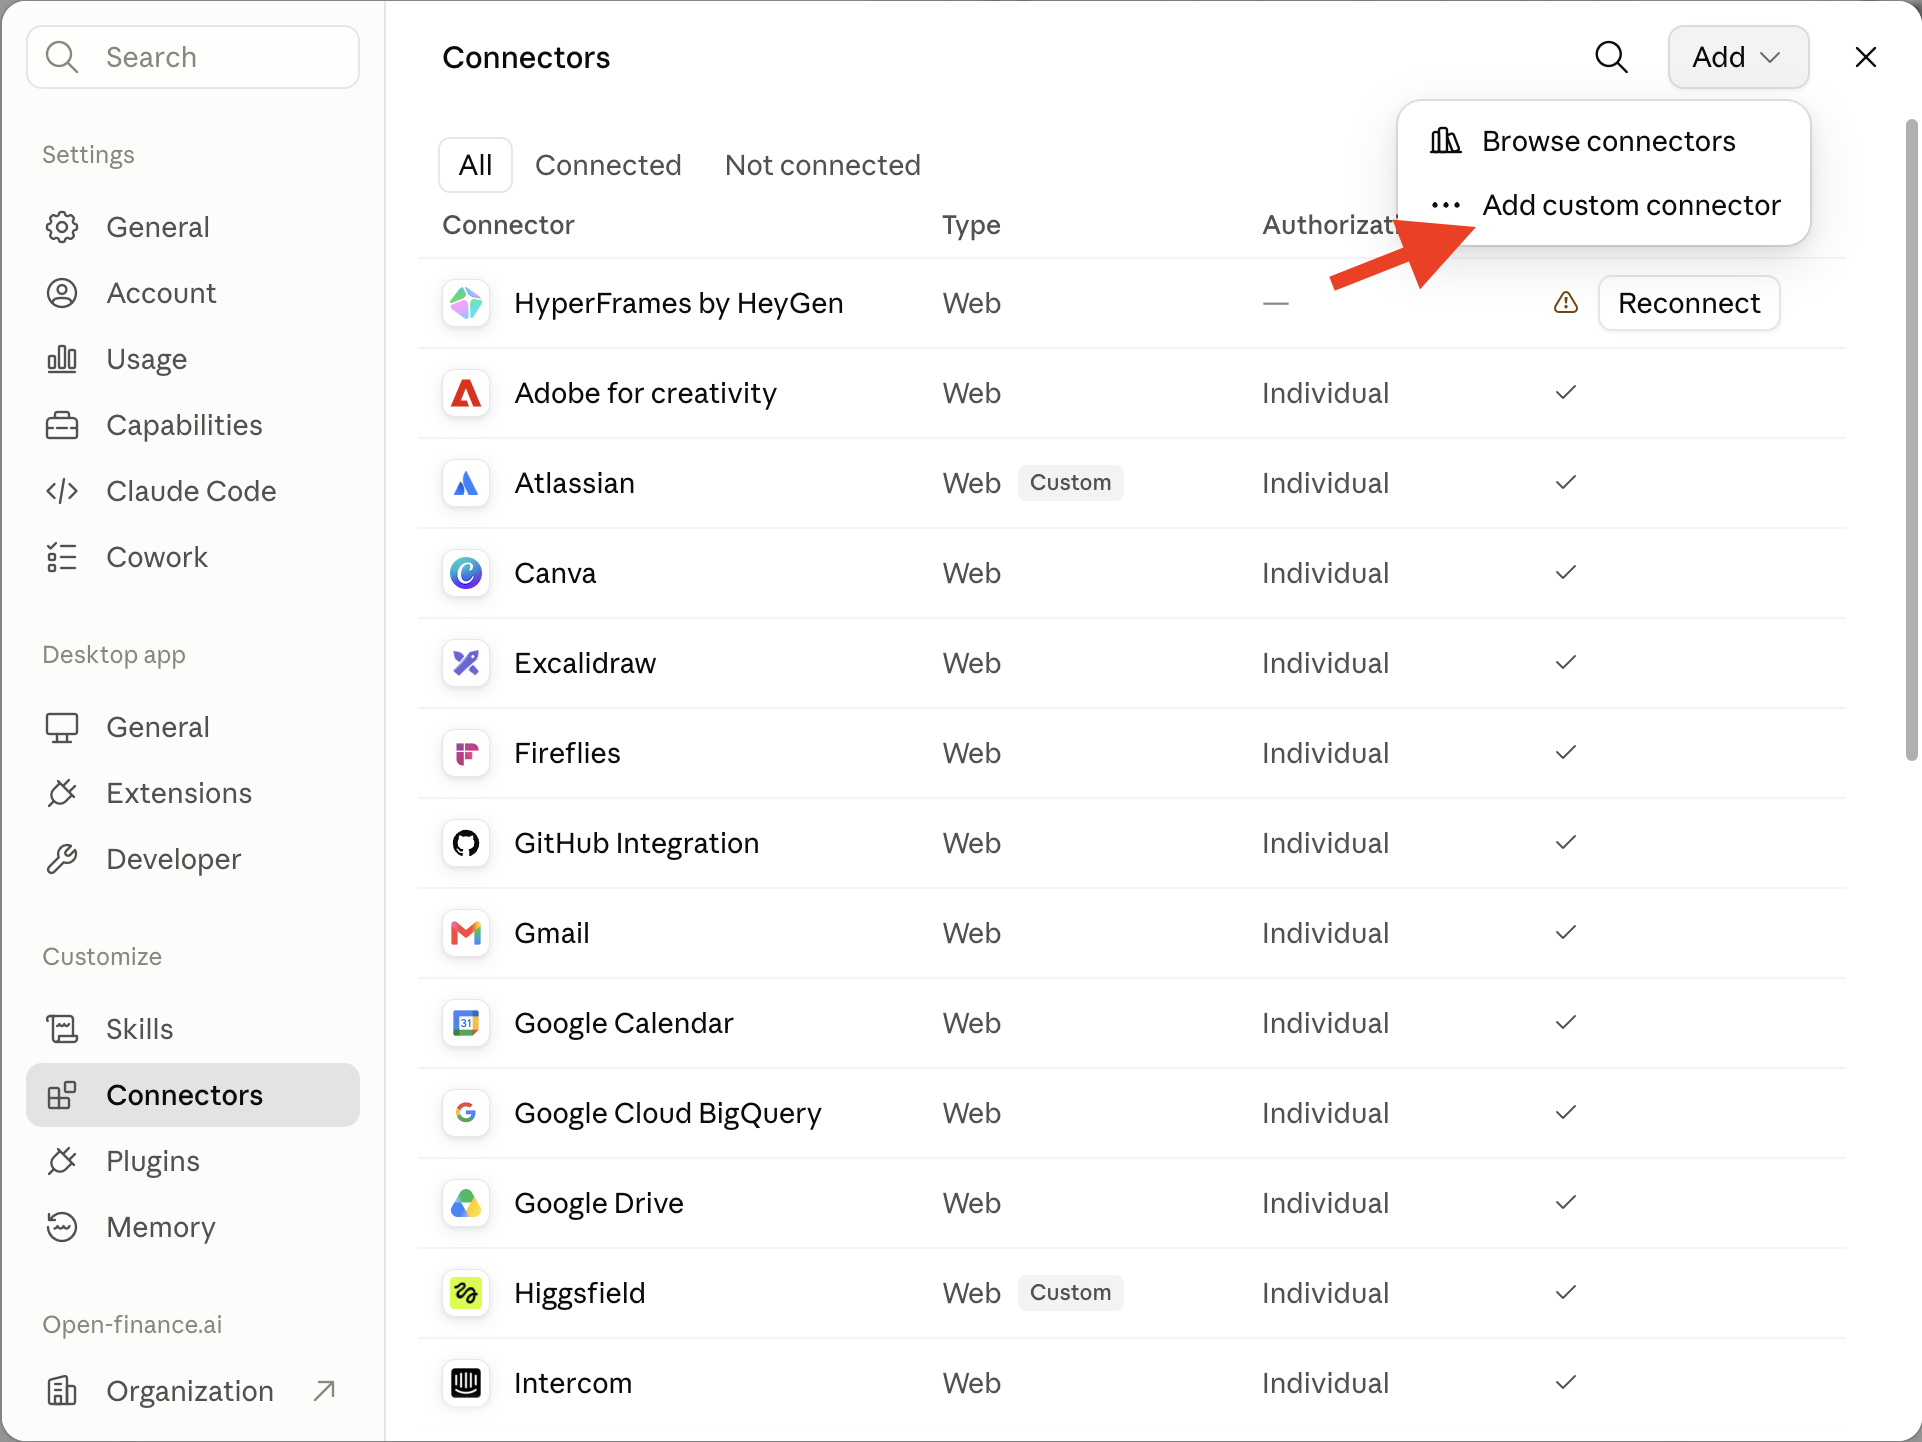This screenshot has width=1922, height=1442.
Task: Click the Account person icon
Action: tap(62, 293)
